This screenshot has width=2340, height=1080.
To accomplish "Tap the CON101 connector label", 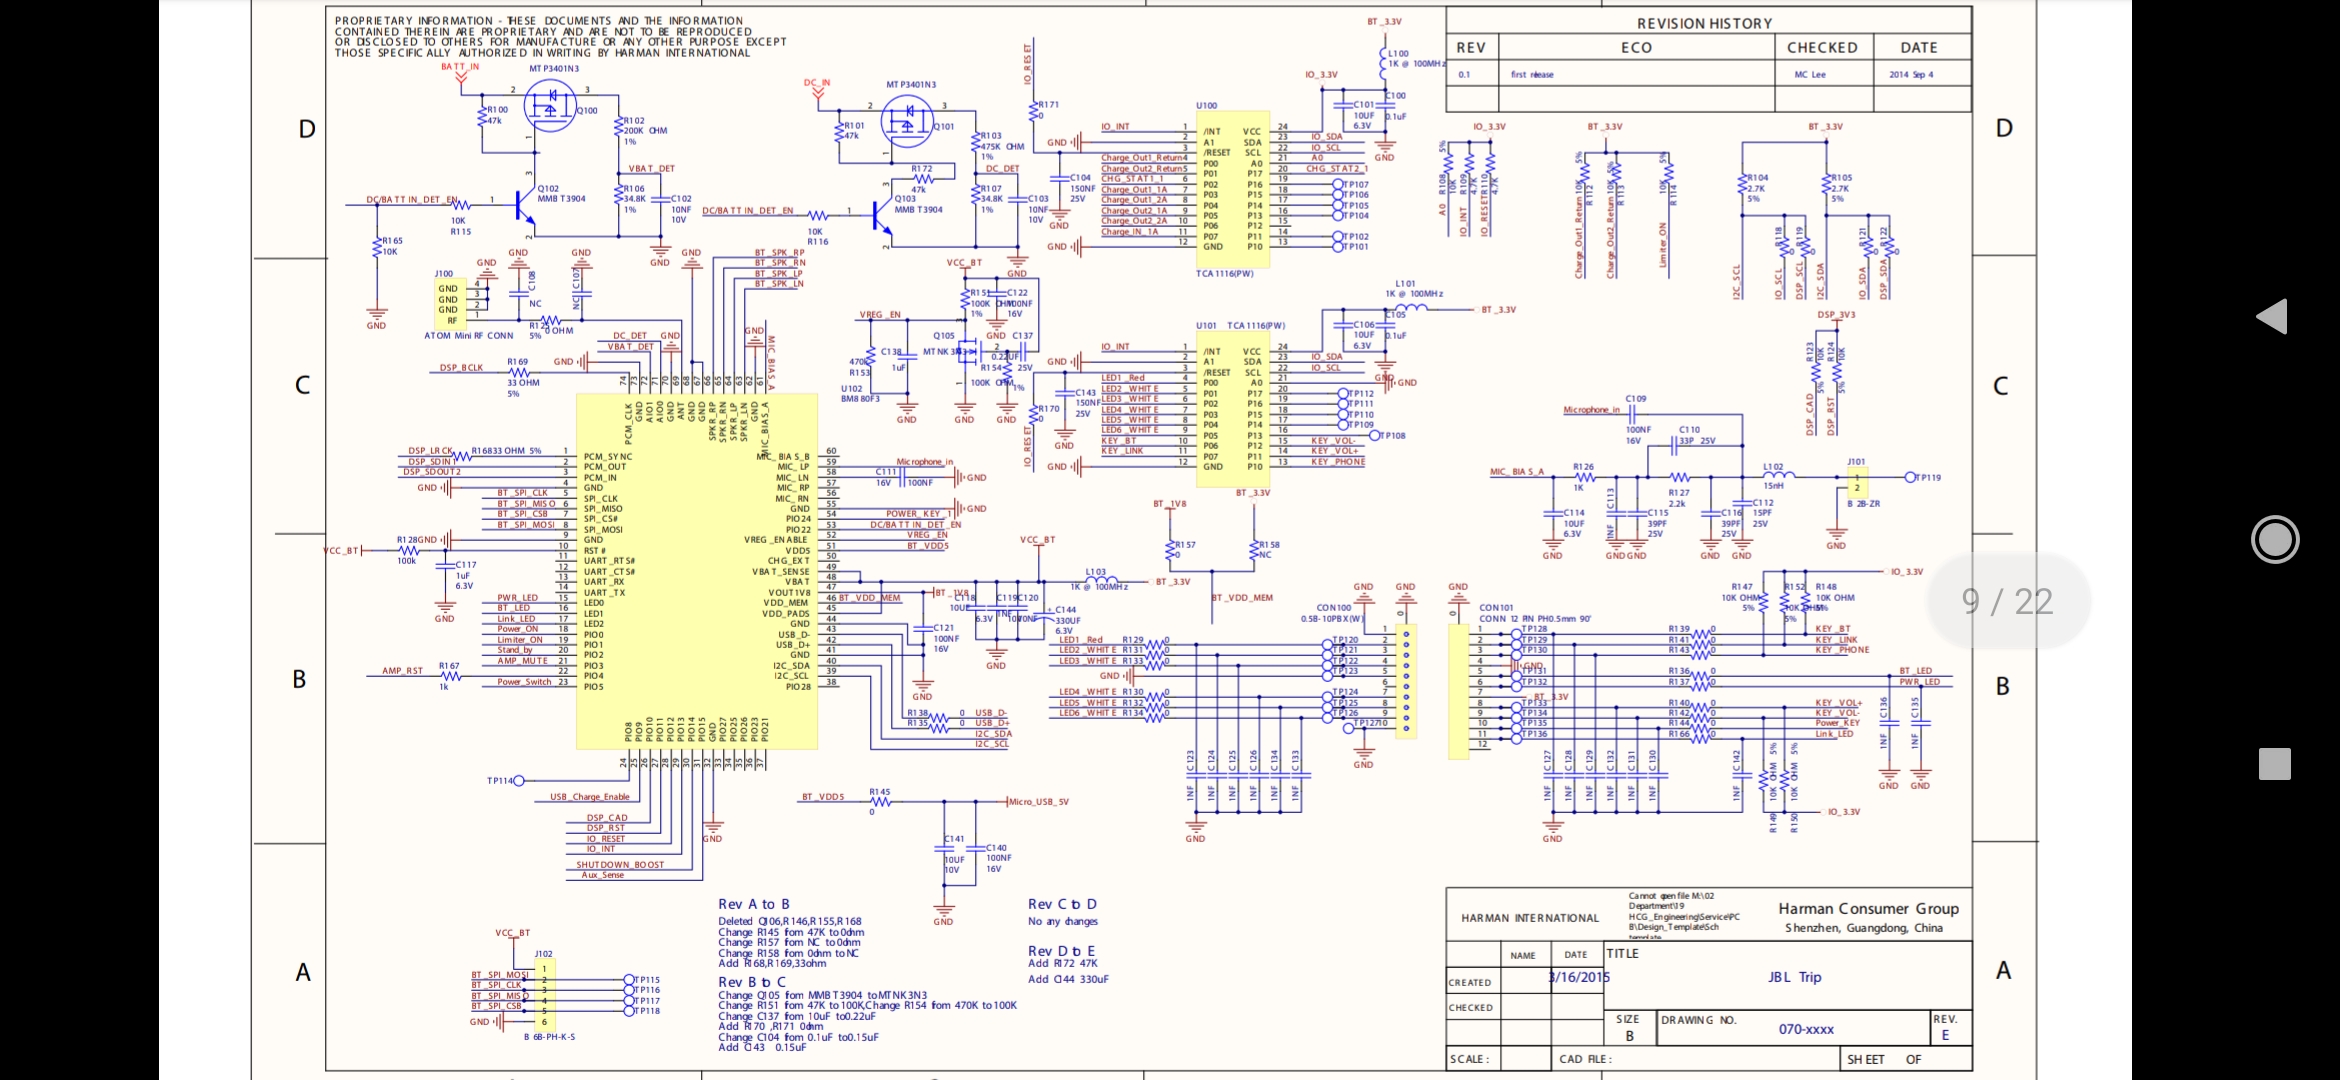I will coord(1496,608).
